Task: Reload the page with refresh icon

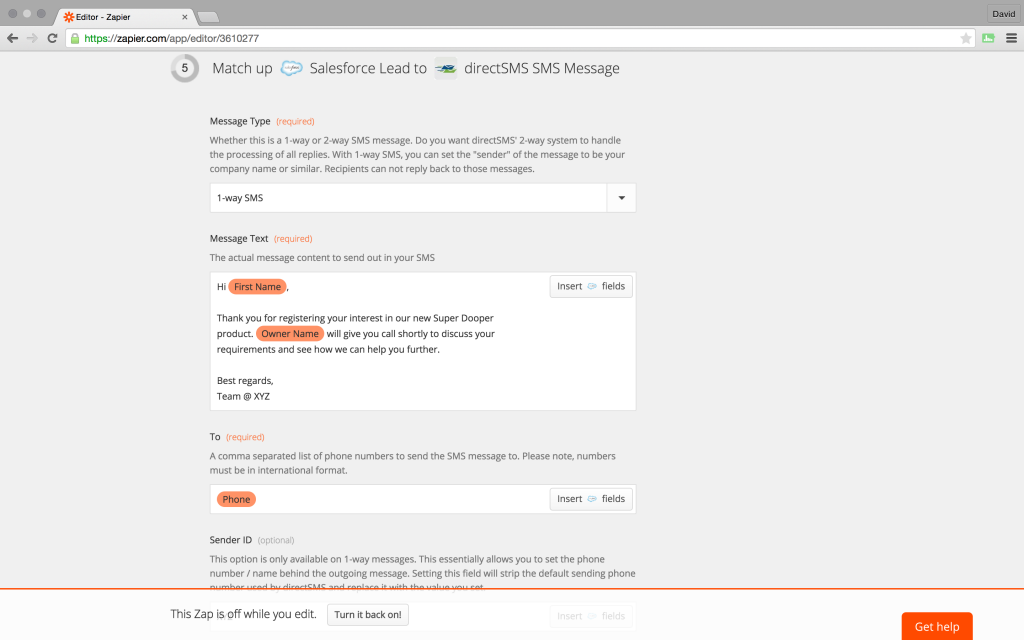Action: pos(52,39)
